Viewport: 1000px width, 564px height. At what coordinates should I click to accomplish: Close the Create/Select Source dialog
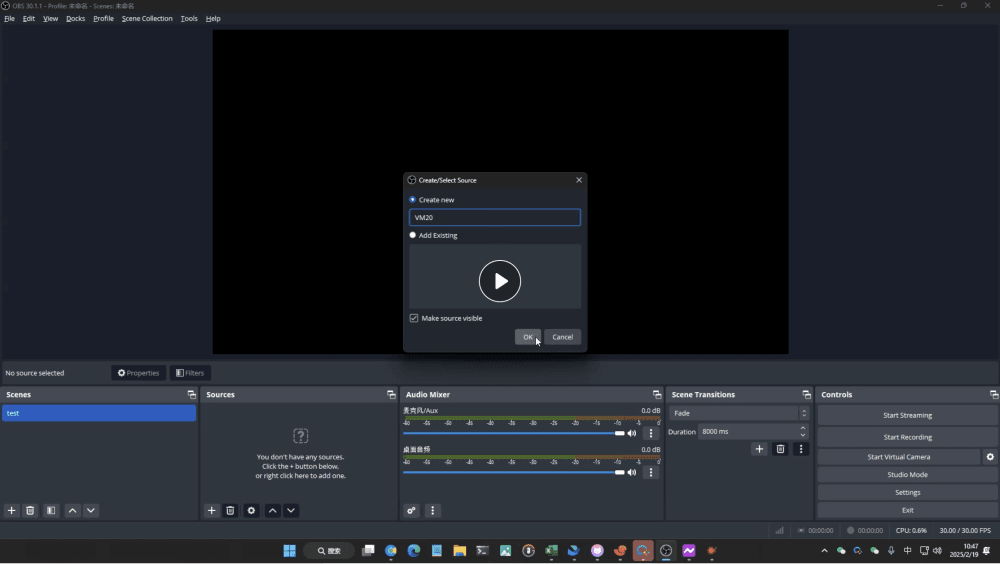579,180
